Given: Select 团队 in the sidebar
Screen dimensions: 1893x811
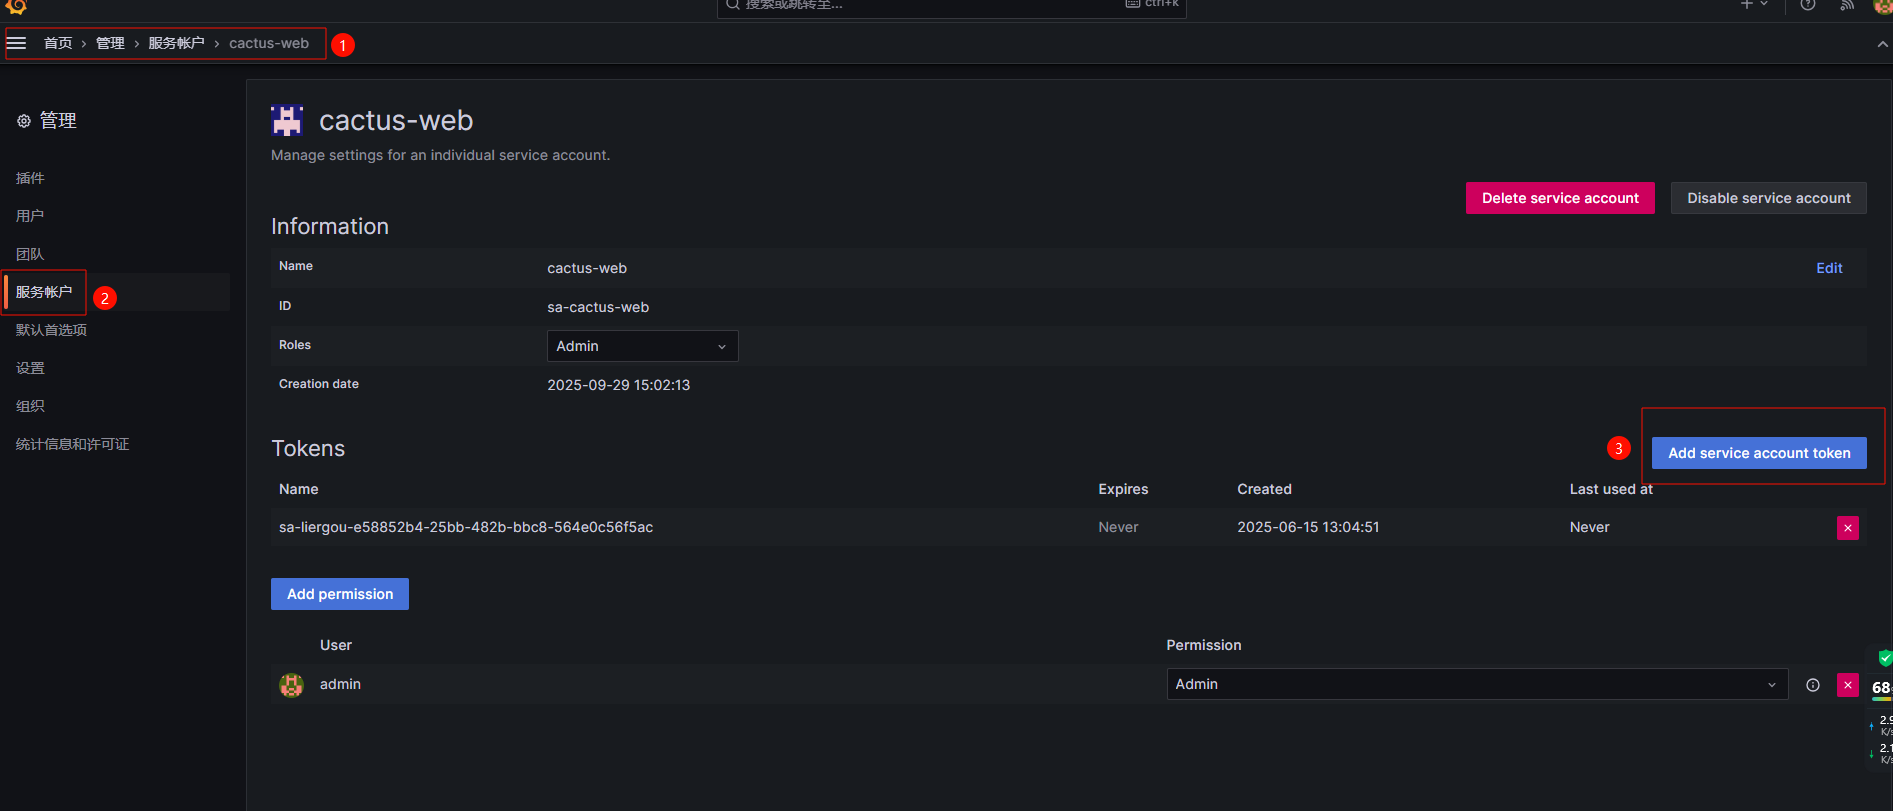Looking at the screenshot, I should pyautogui.click(x=30, y=254).
